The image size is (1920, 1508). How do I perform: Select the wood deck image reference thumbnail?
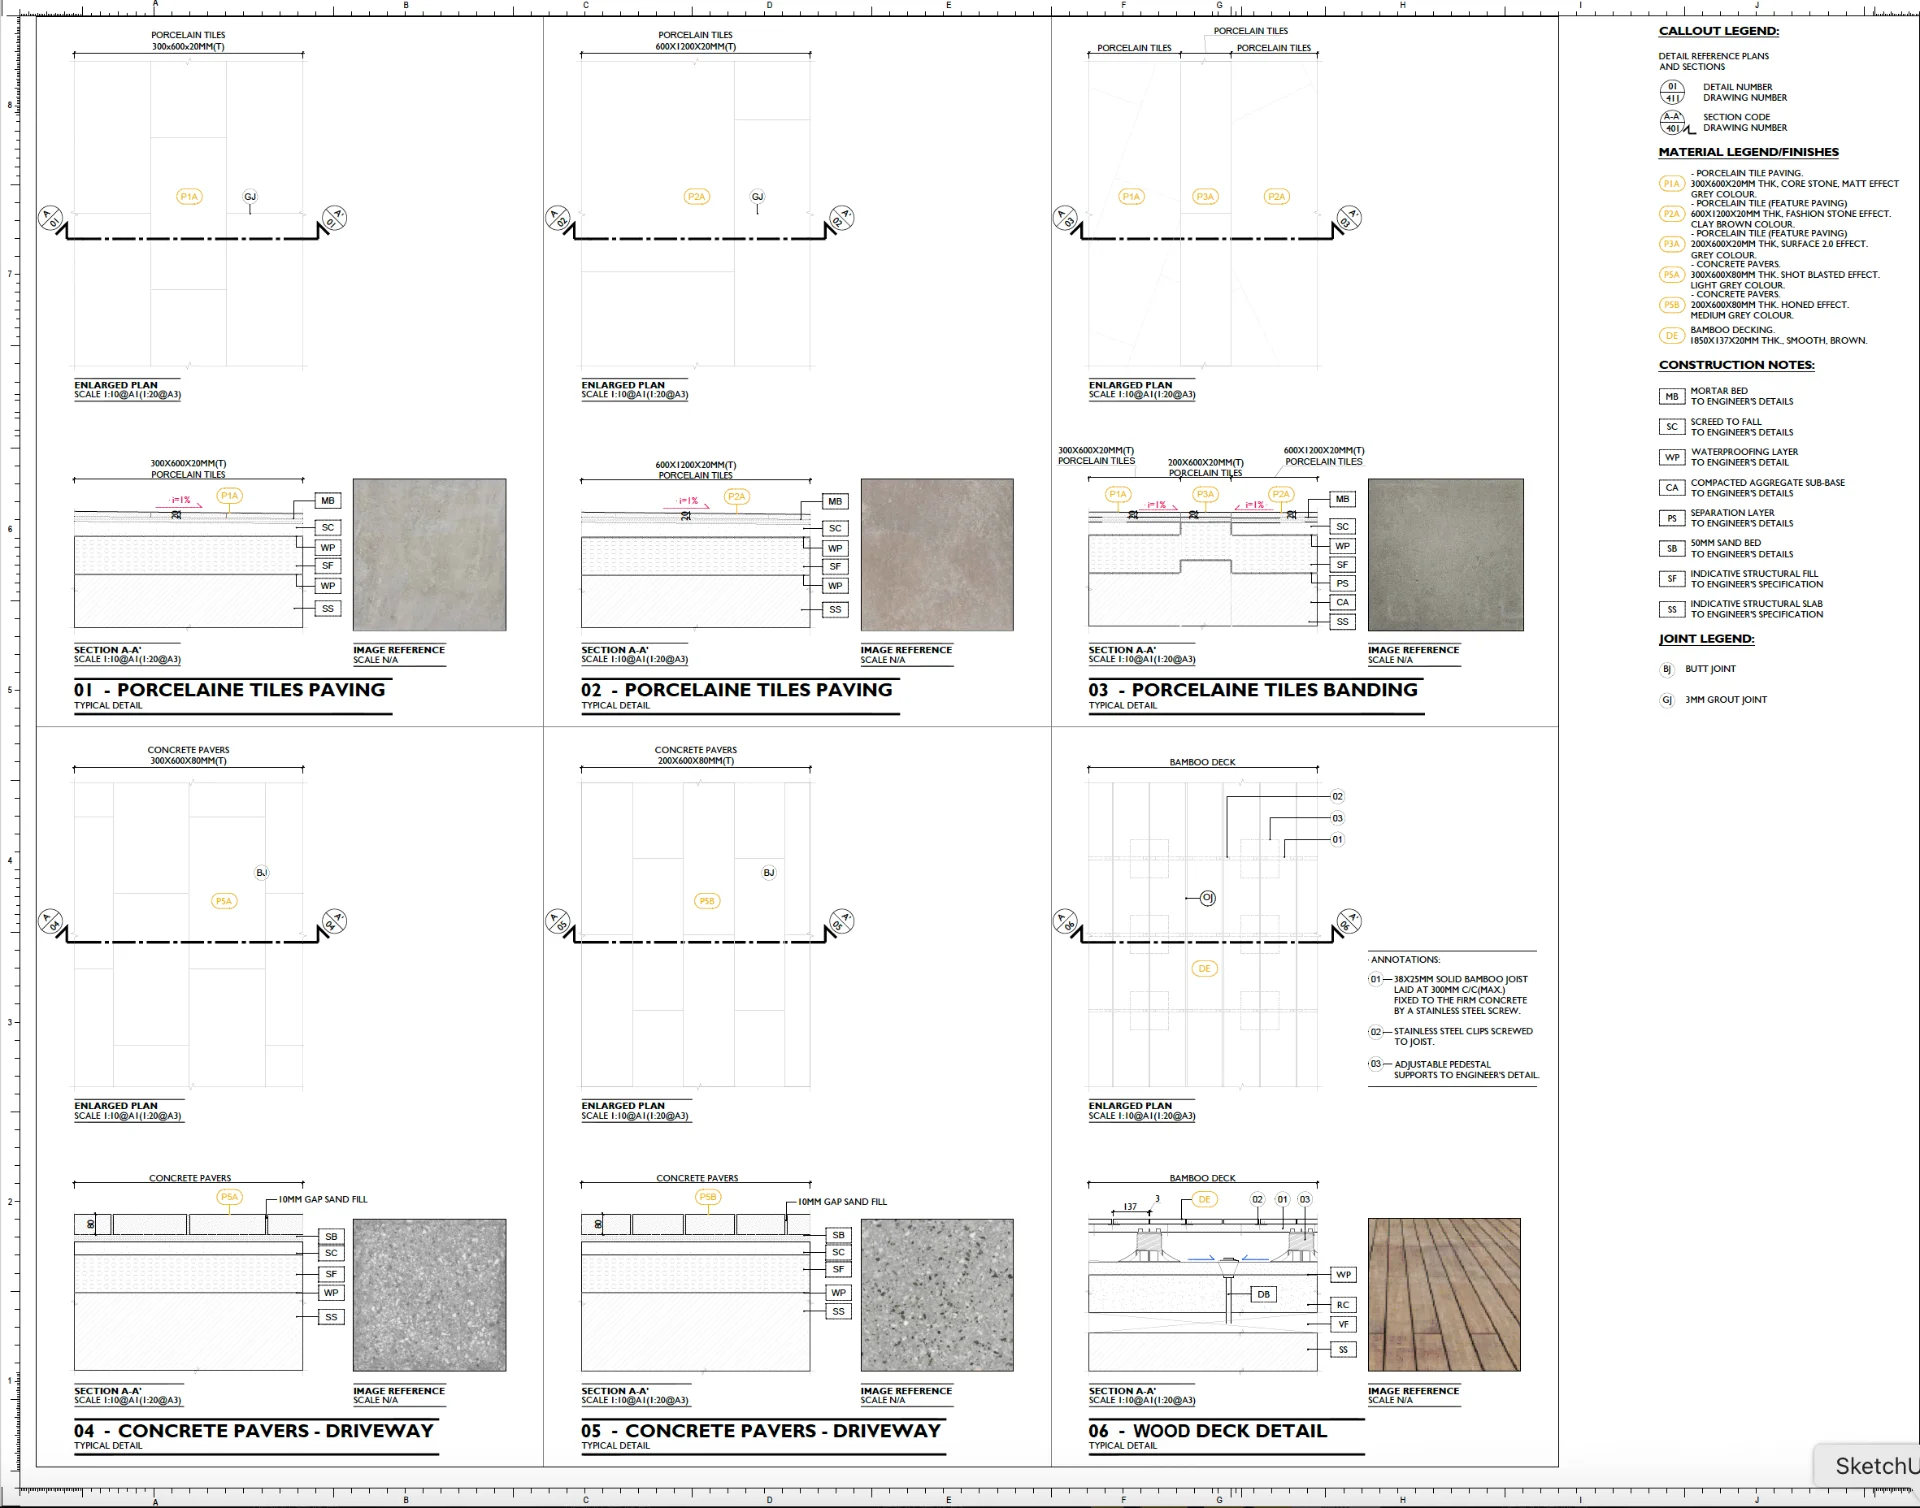click(x=1443, y=1294)
